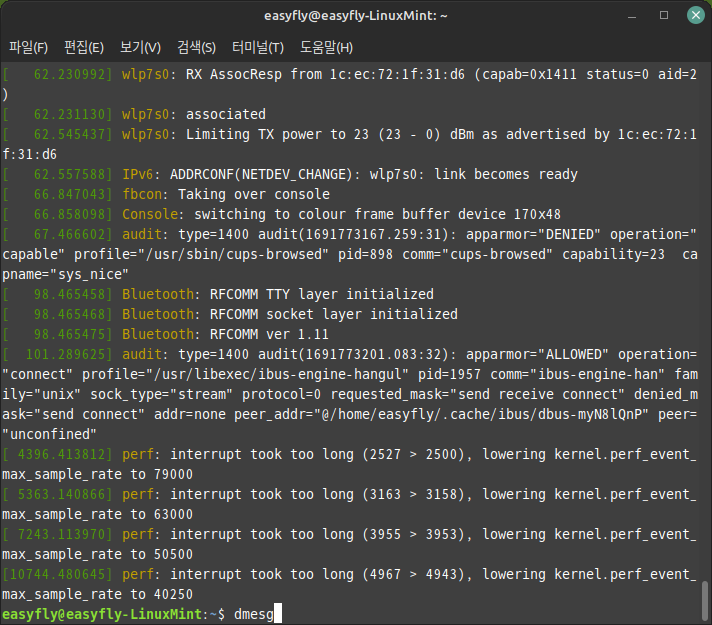Screen dimensions: 712x625
Task: Click timestamp 62.545437
Action: 69,134
